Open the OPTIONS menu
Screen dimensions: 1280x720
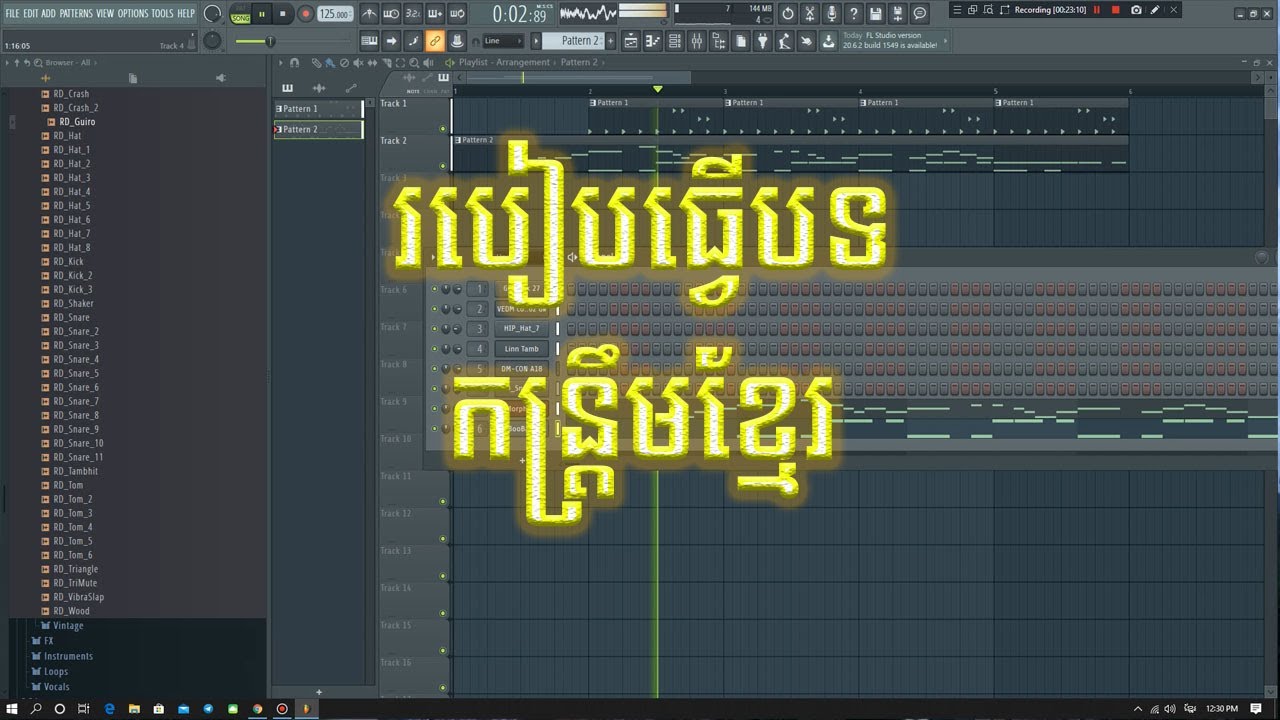tap(132, 14)
